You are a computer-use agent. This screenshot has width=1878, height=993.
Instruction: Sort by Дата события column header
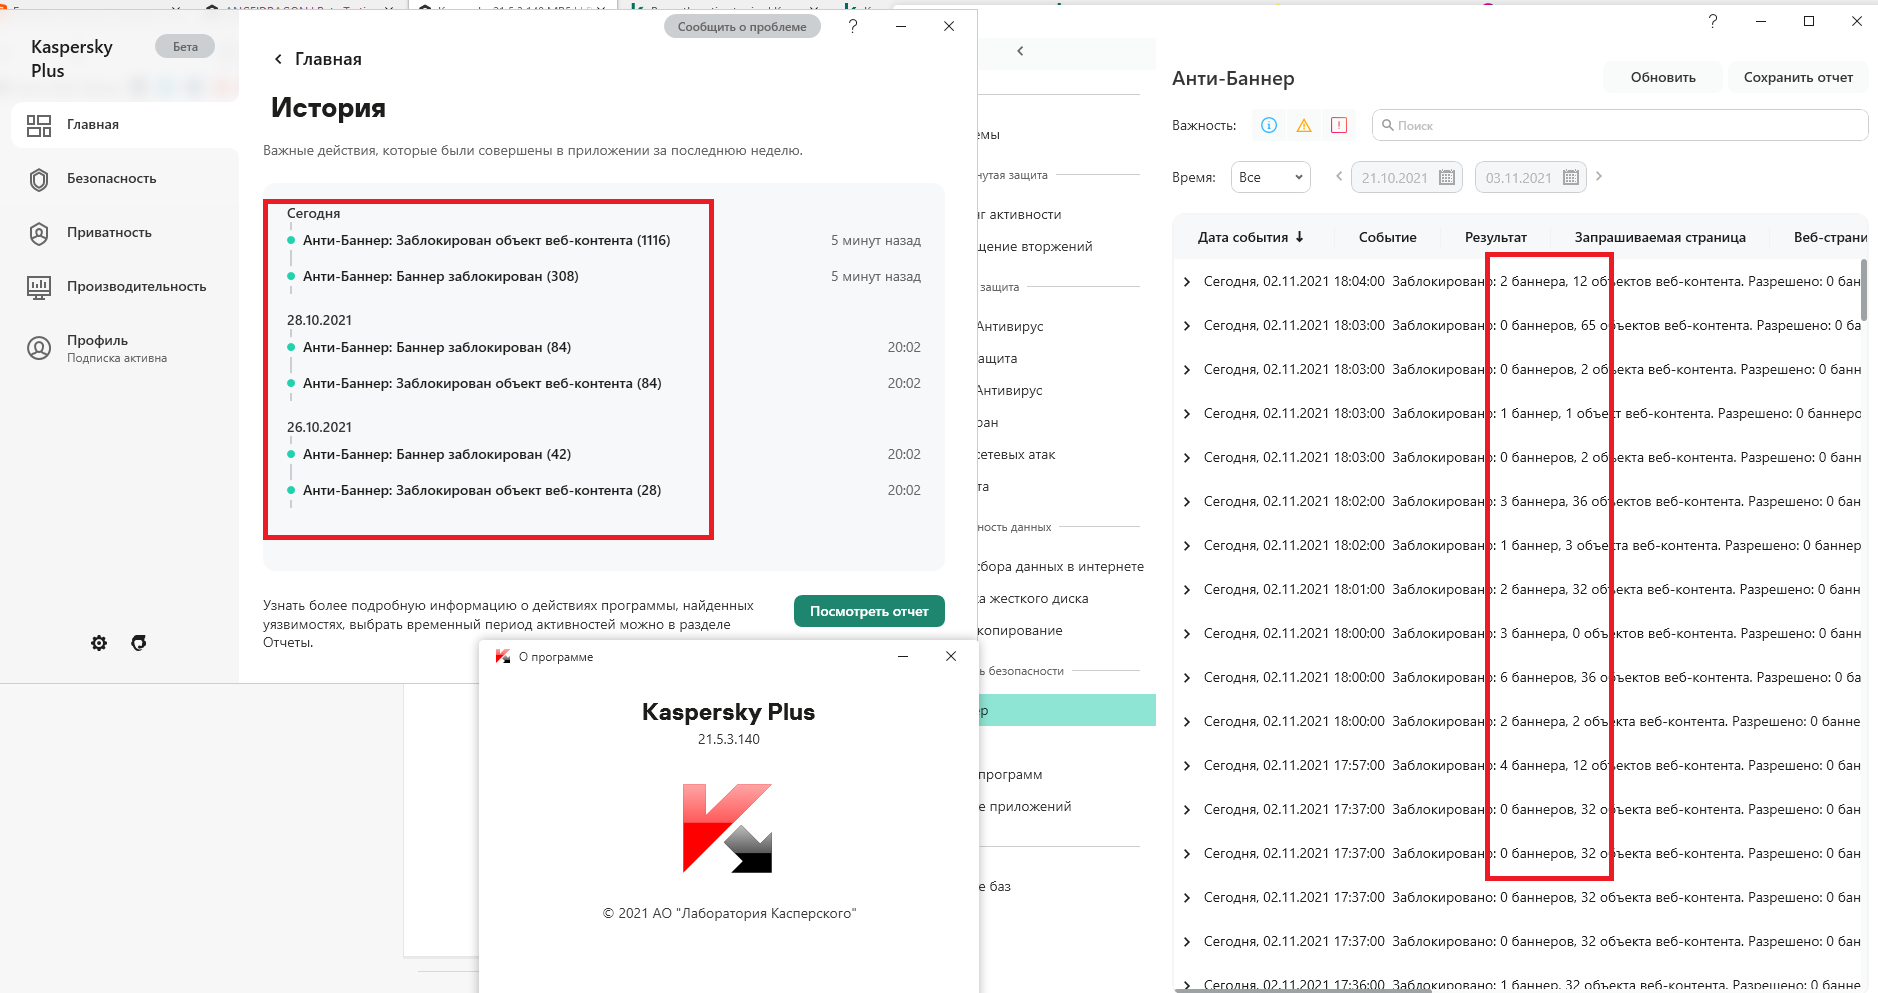click(x=1251, y=237)
